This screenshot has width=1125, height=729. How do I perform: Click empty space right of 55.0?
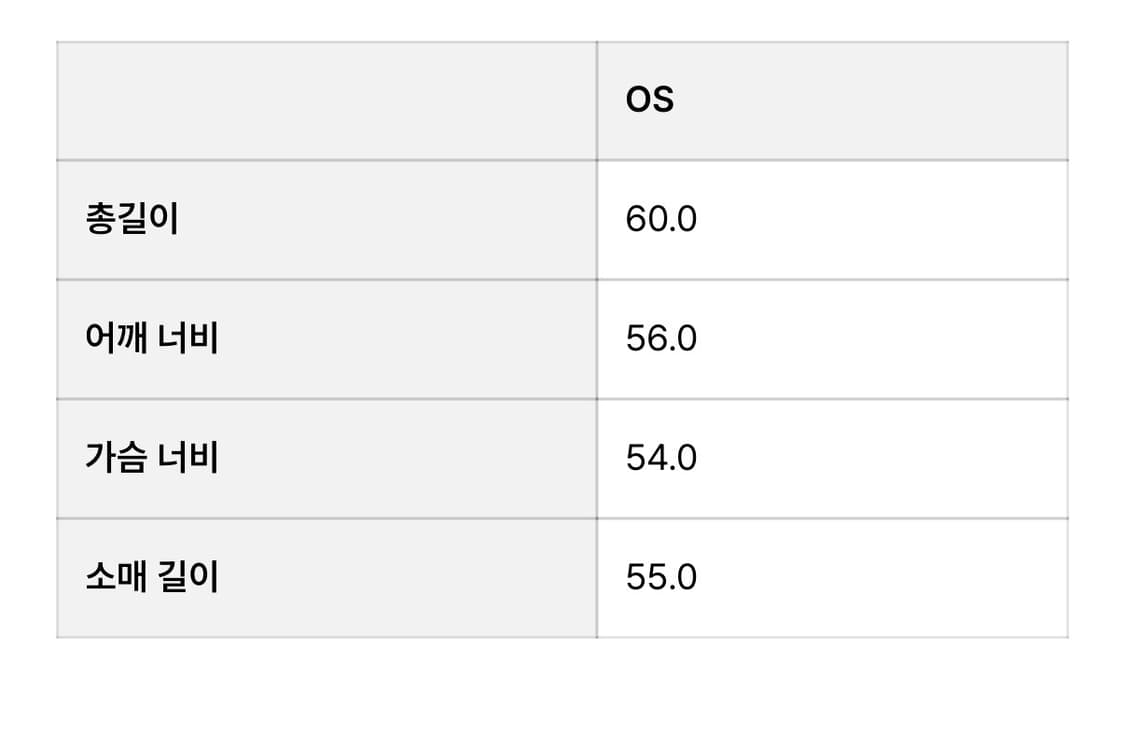(880, 578)
